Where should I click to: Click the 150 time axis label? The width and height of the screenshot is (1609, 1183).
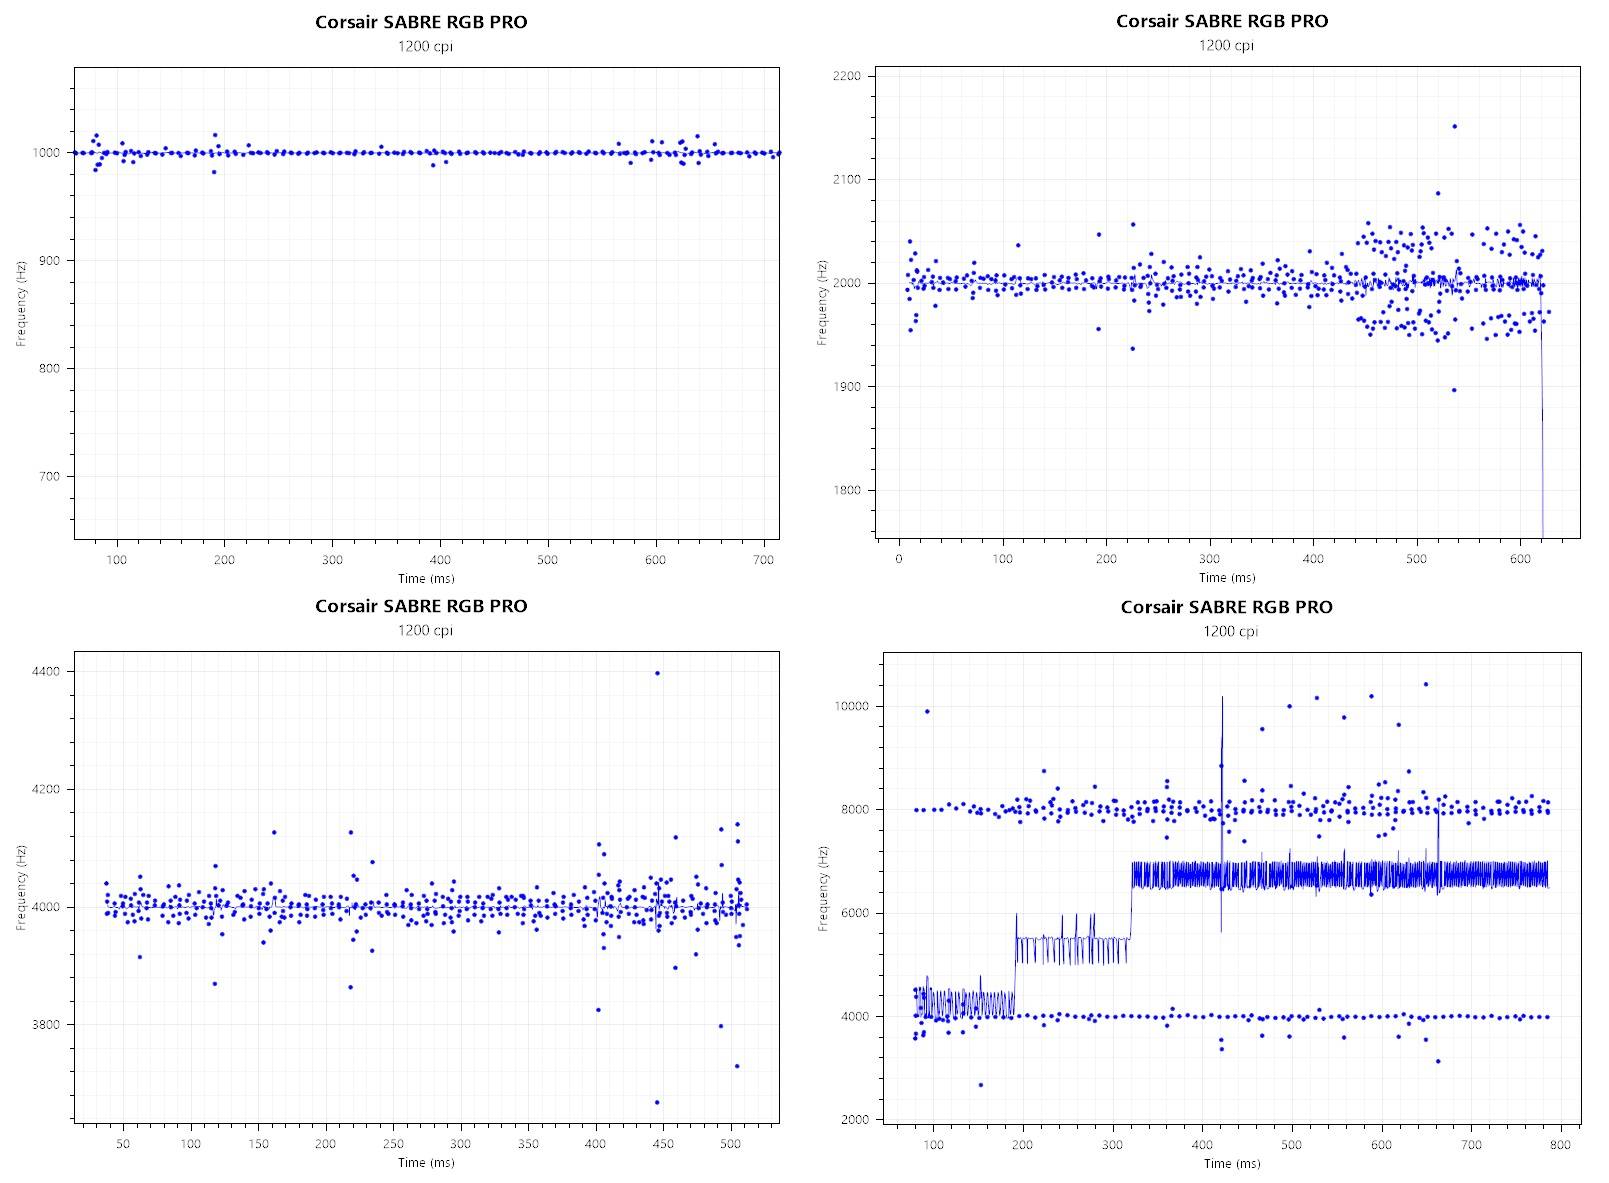tap(258, 1143)
